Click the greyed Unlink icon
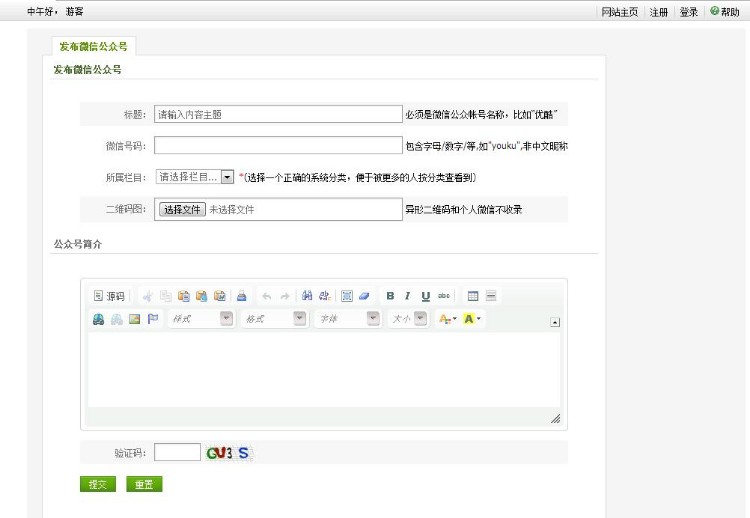This screenshot has height=518, width=750. click(117, 319)
